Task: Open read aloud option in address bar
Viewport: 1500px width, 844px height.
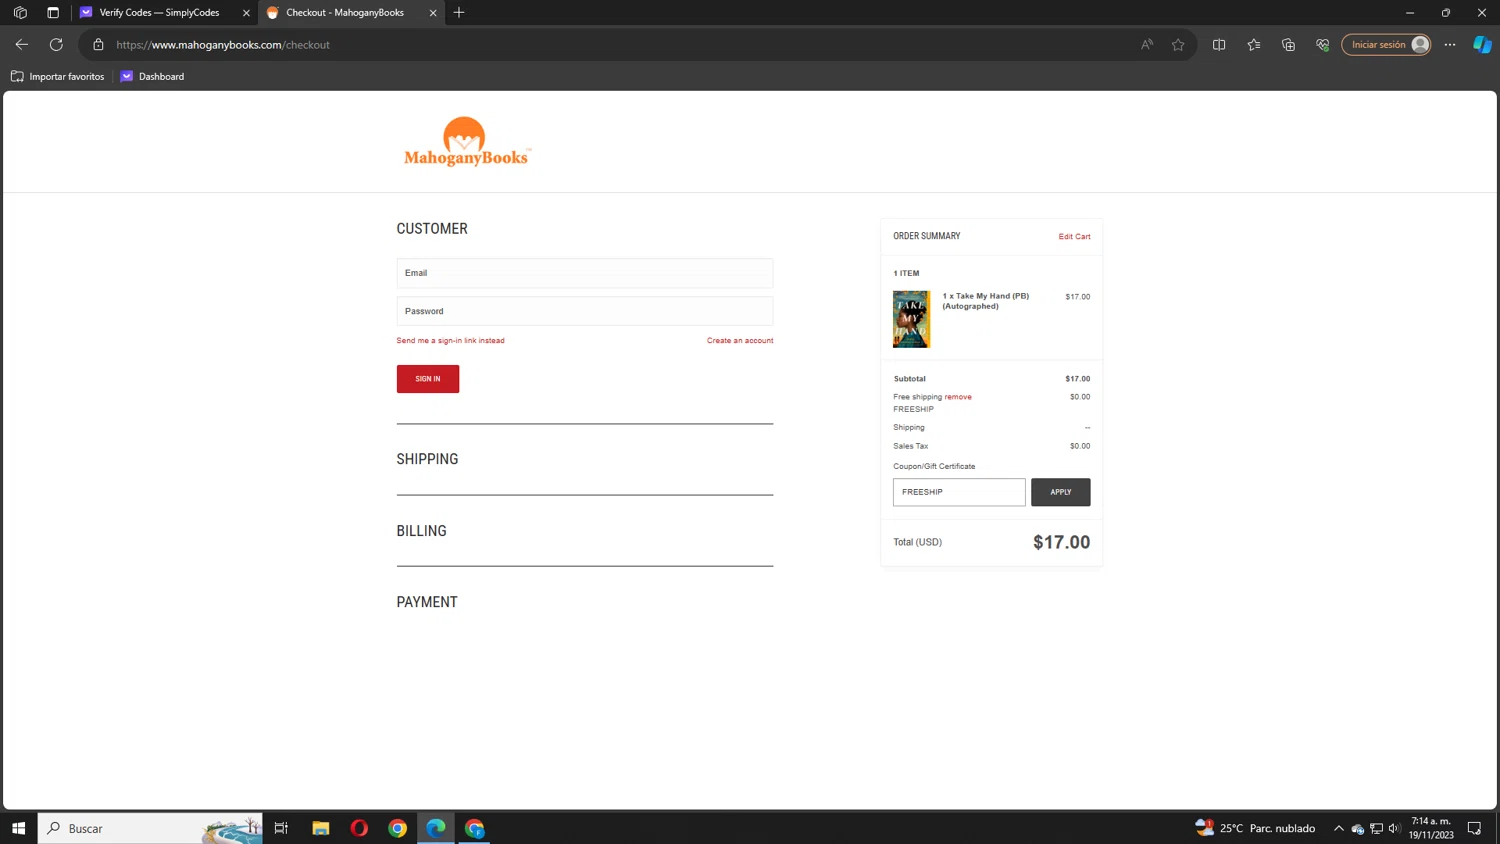Action: tap(1147, 44)
